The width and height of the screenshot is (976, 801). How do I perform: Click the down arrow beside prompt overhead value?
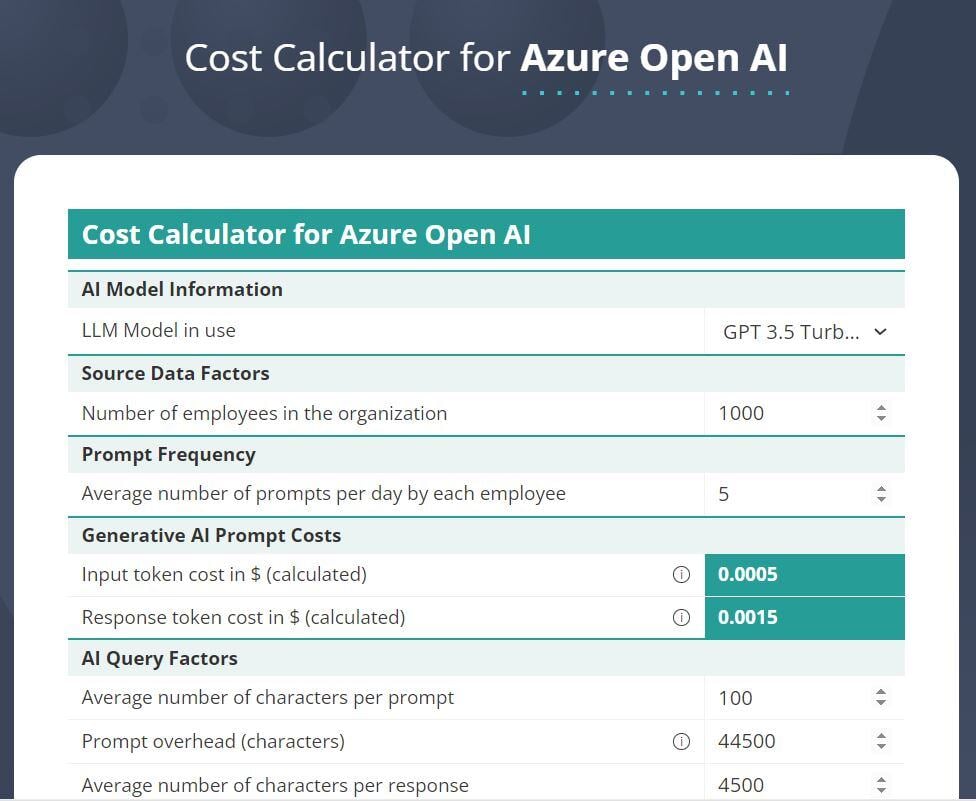click(880, 747)
